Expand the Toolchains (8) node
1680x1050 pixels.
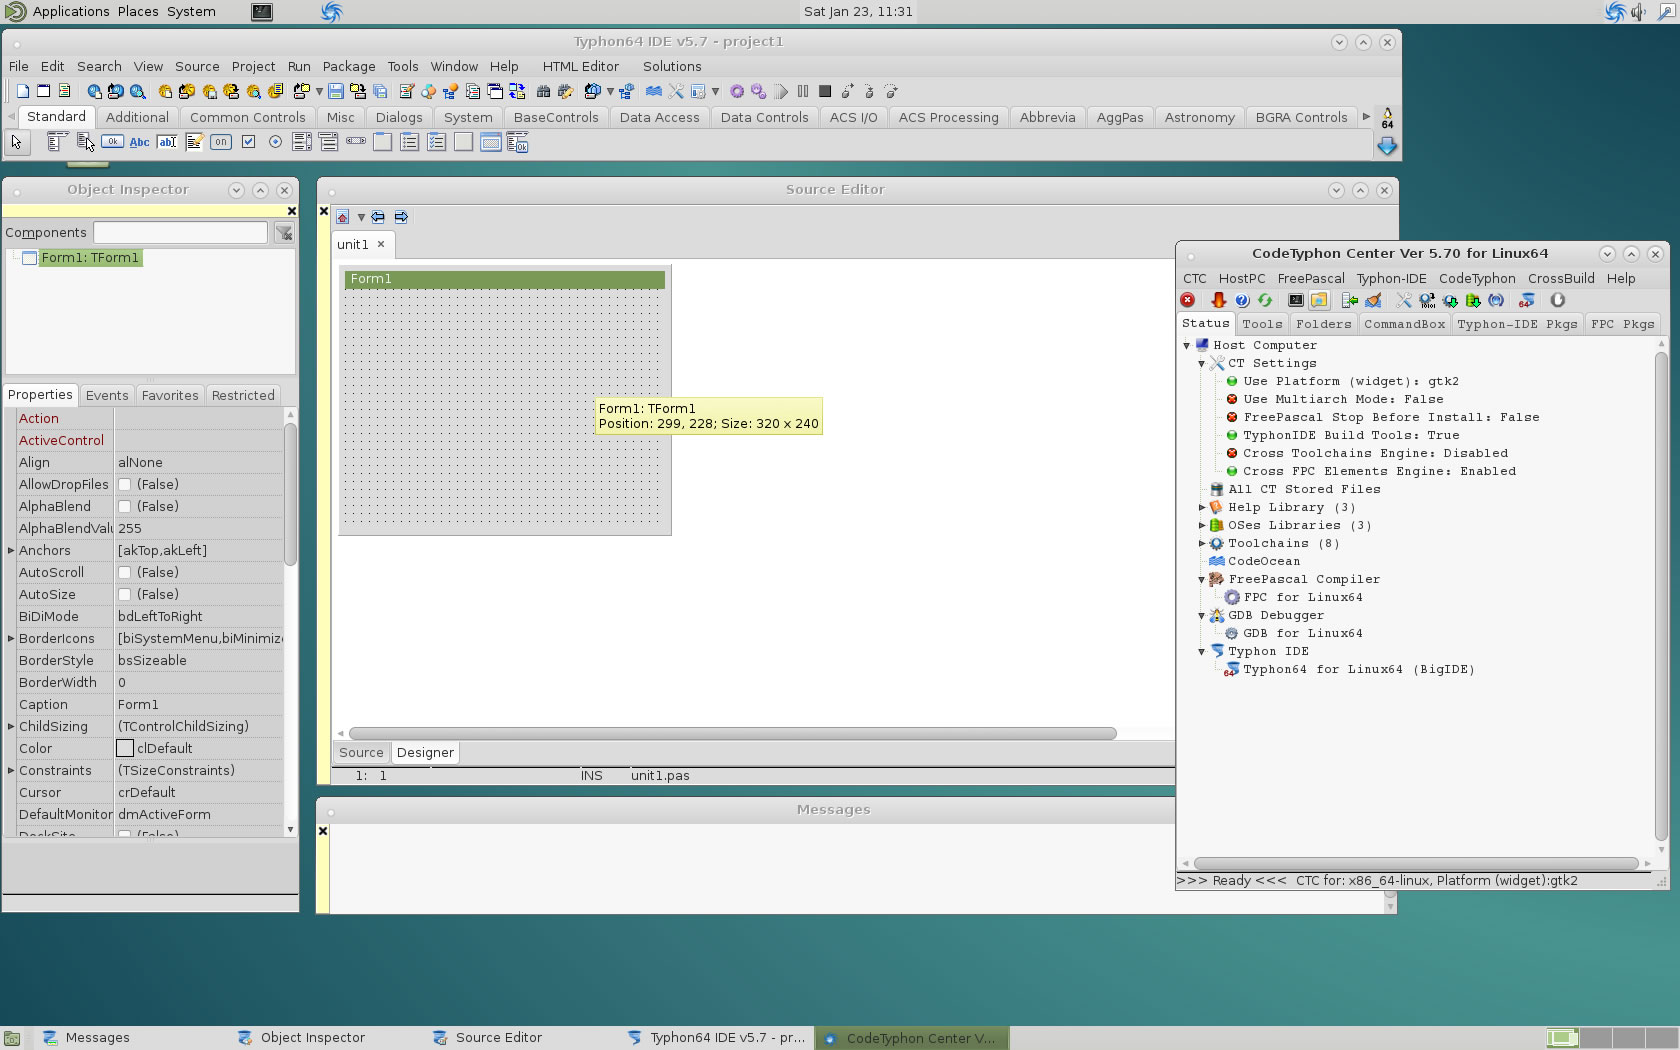pyautogui.click(x=1202, y=544)
